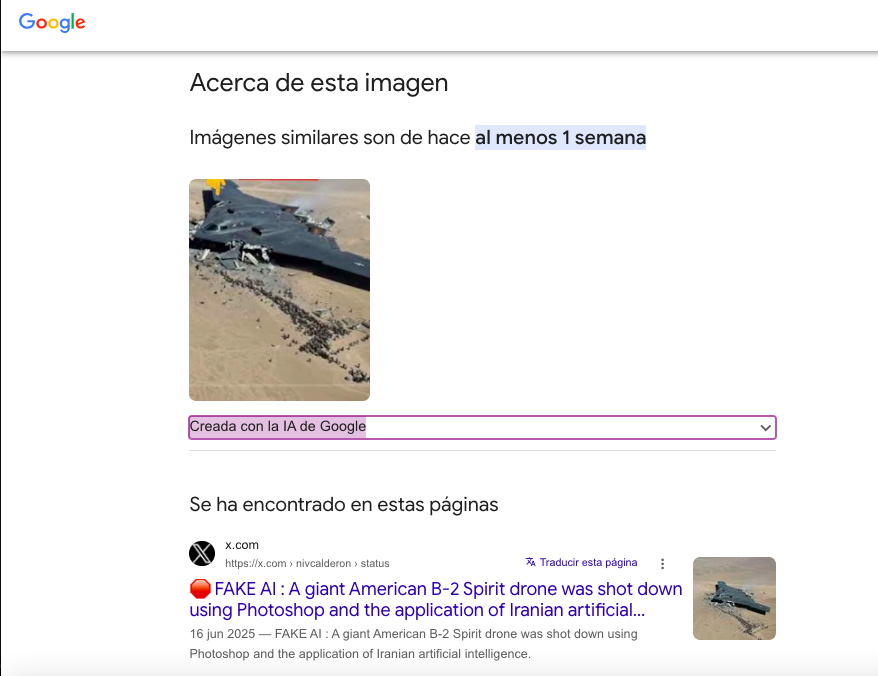Click the 'Acerca de esta imagen' heading
This screenshot has height=676, width=878.
coord(319,83)
